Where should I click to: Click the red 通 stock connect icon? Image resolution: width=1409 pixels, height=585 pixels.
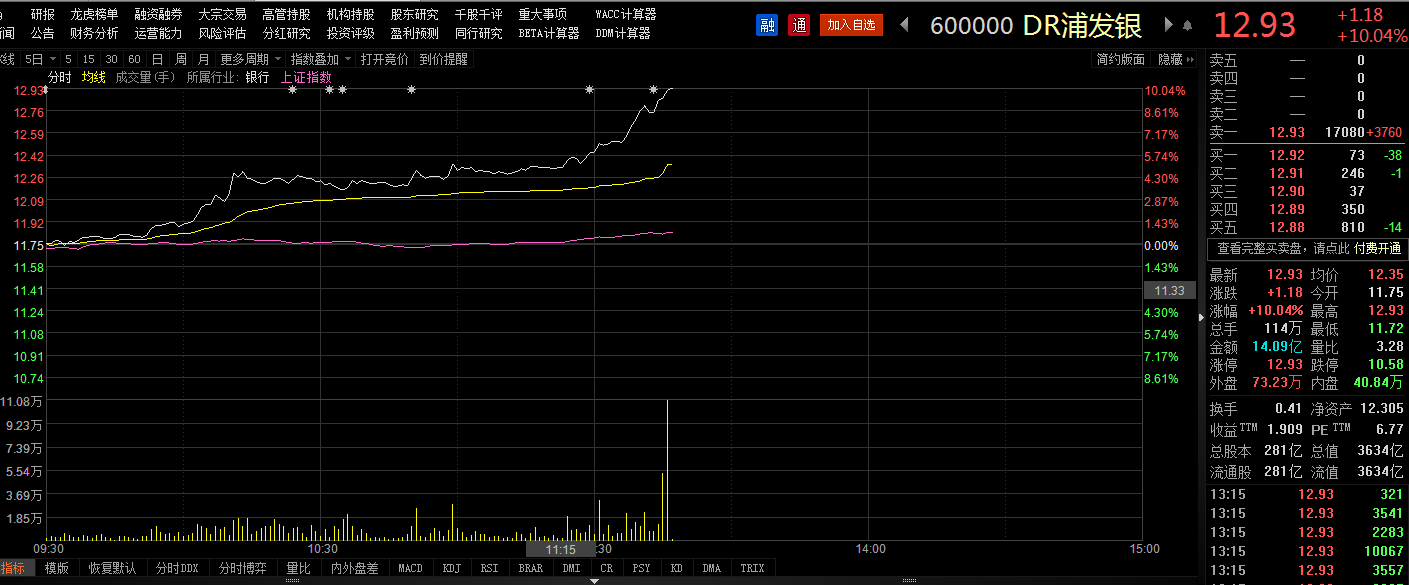tap(798, 25)
